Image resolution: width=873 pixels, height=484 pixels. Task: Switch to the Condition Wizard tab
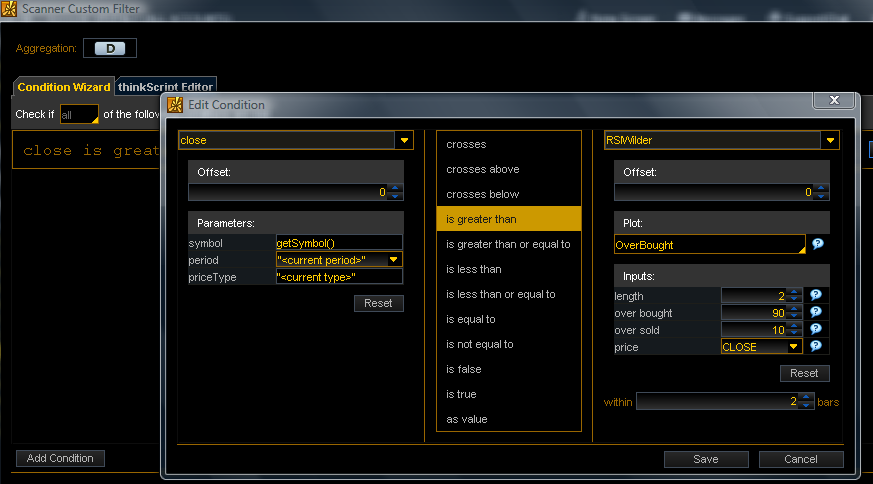(x=63, y=87)
